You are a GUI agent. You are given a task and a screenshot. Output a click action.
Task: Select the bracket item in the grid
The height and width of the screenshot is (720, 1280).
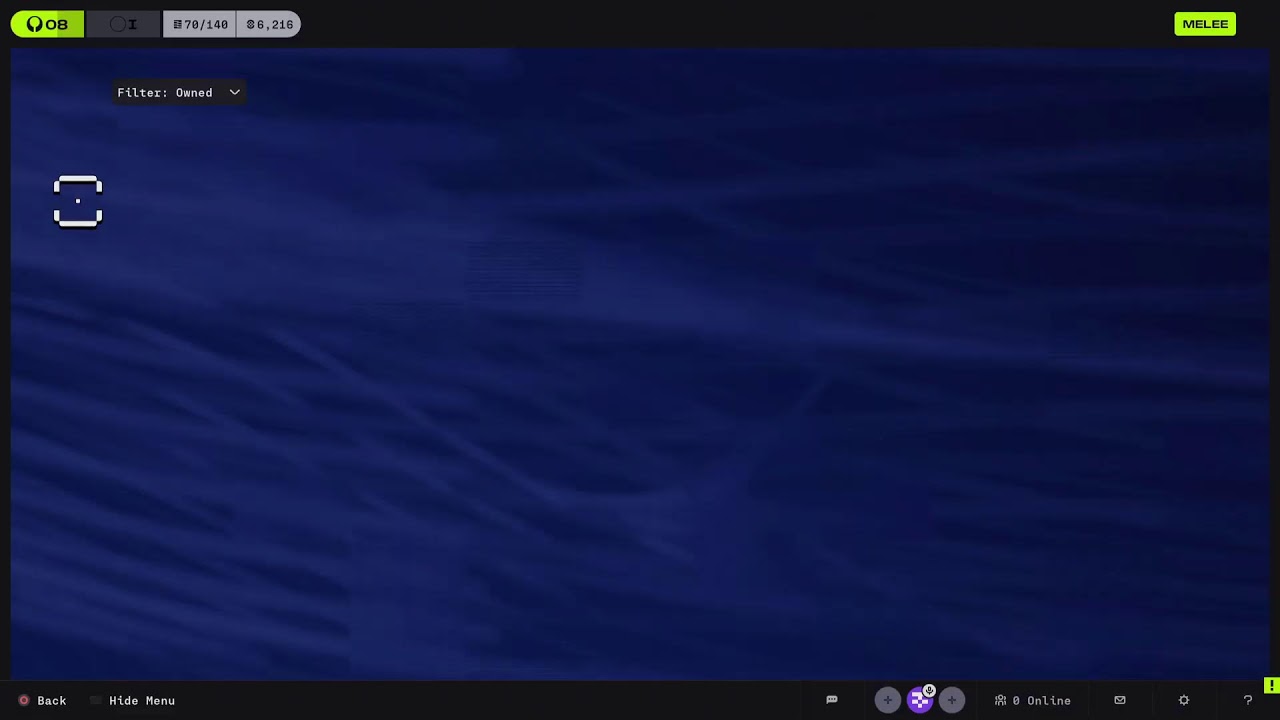[x=78, y=202]
